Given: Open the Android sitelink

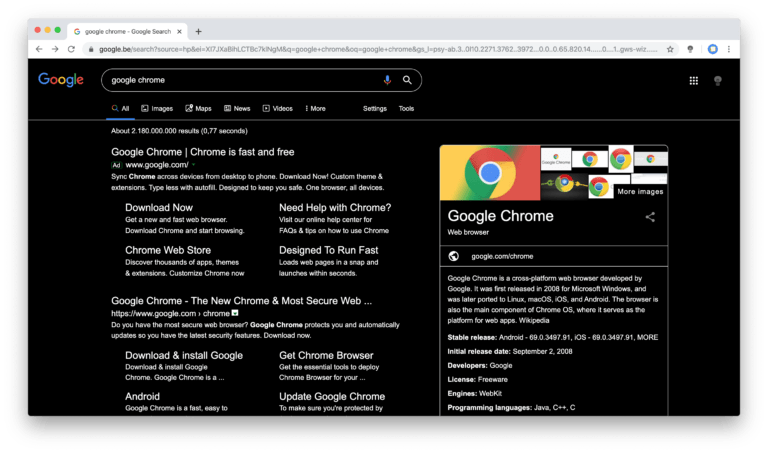Looking at the screenshot, I should coord(142,397).
